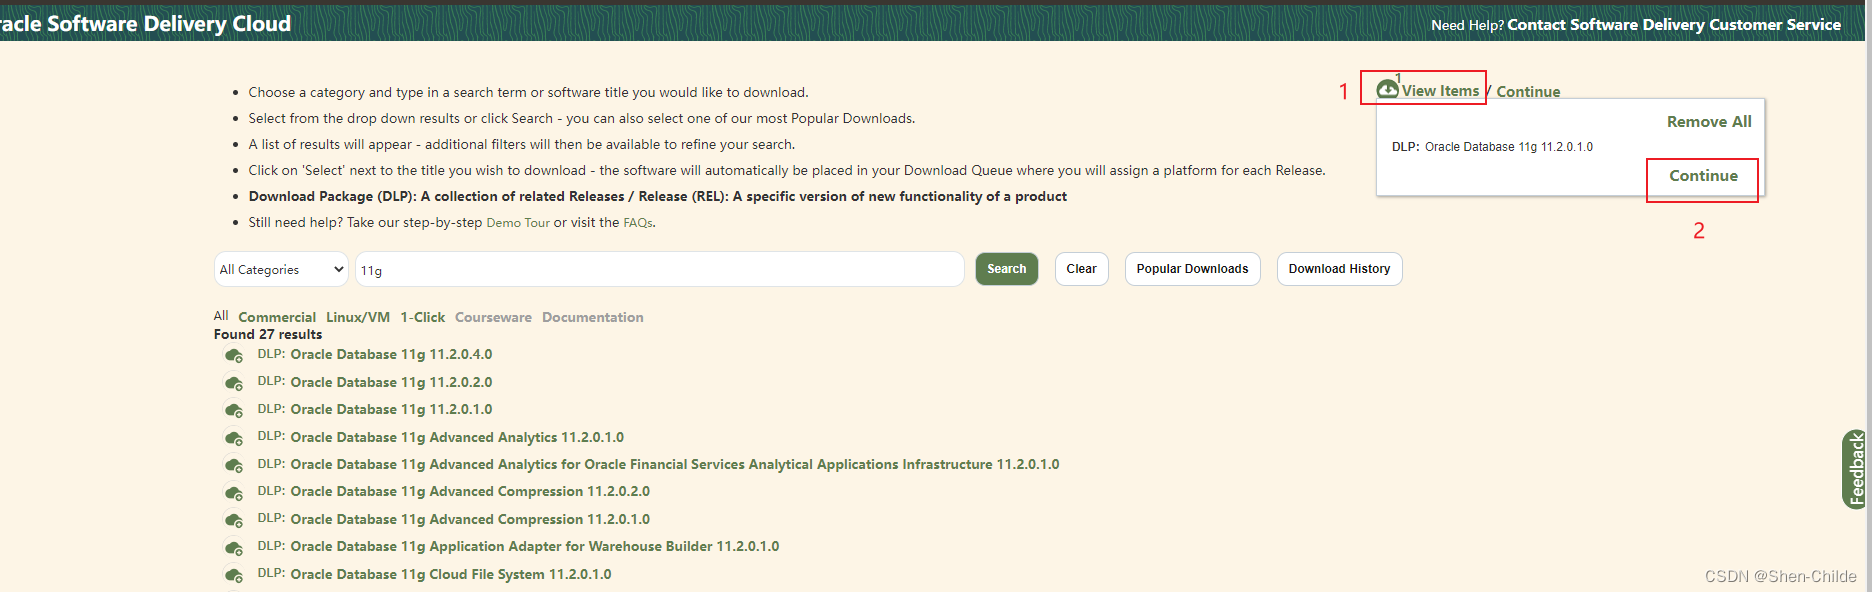Click Oracle Software Delivery Cloud header title

pyautogui.click(x=145, y=24)
